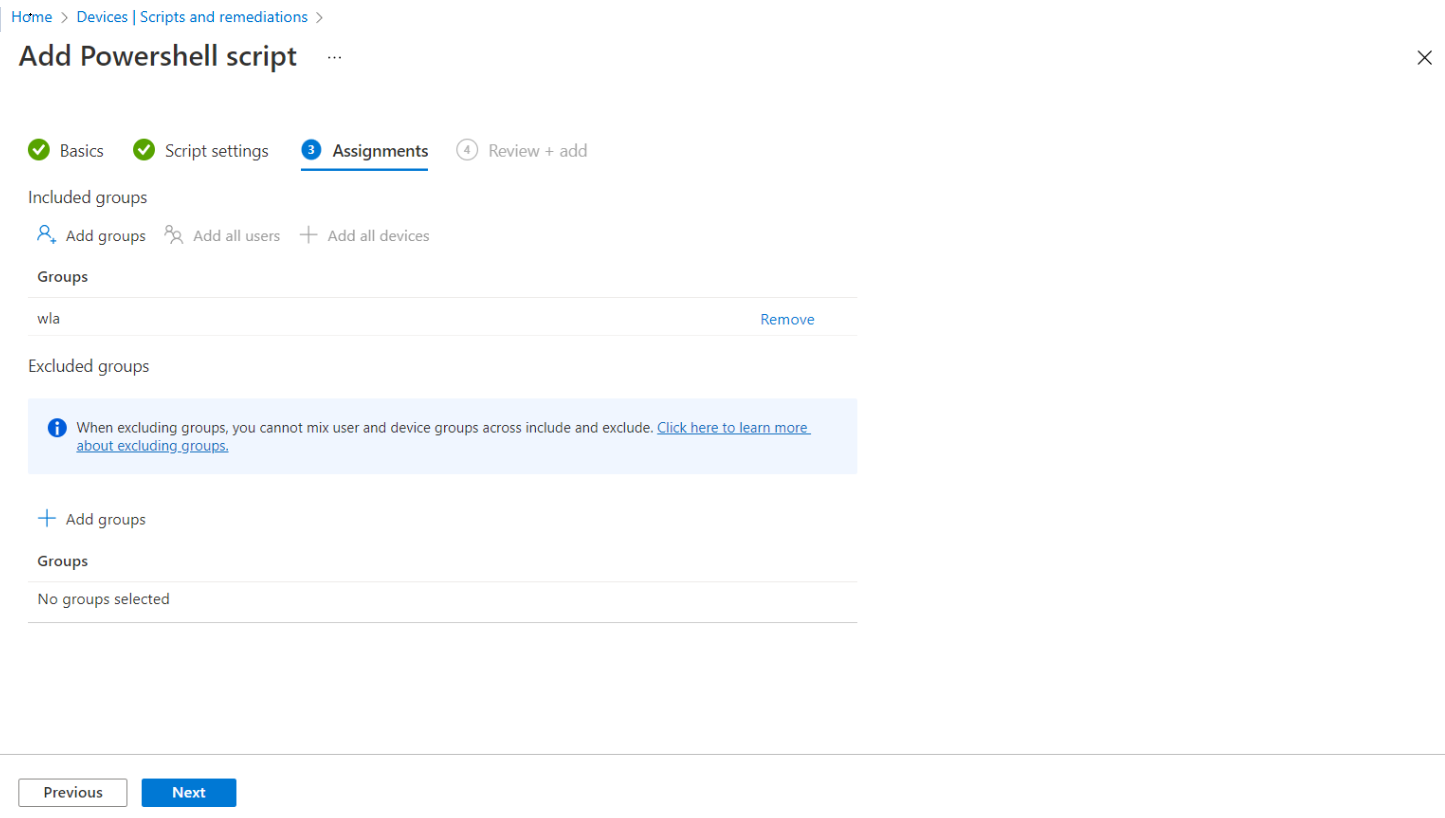Open the ellipsis more options menu
1445x818 pixels.
point(334,58)
